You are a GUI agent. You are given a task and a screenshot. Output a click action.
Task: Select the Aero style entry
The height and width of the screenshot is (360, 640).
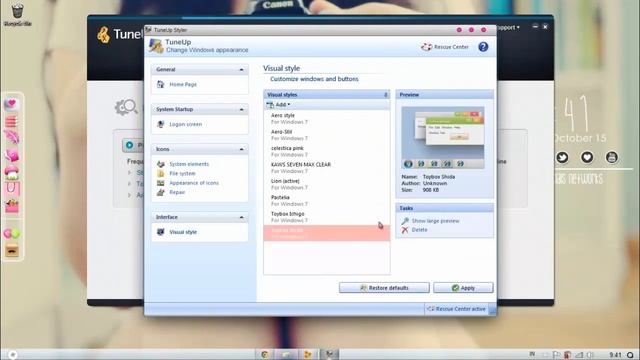click(327, 118)
